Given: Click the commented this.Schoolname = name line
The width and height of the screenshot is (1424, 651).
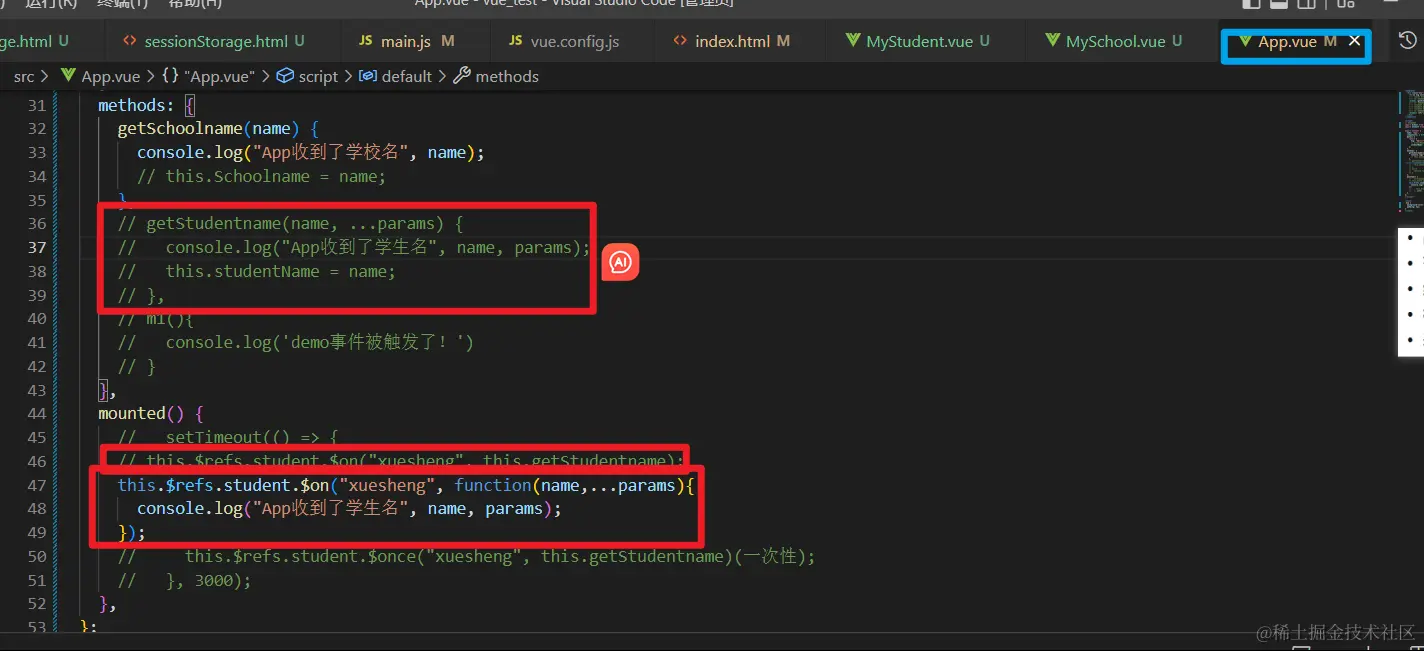Looking at the screenshot, I should tap(262, 176).
